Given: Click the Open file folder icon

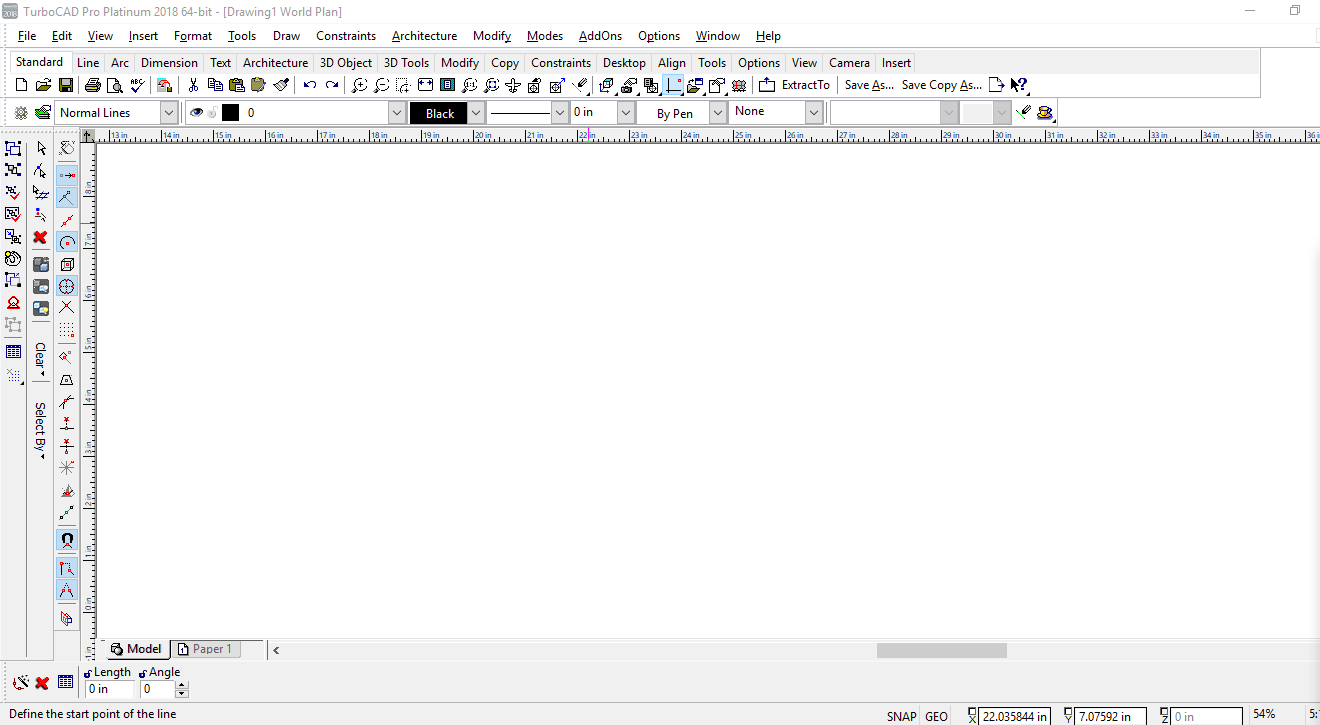Looking at the screenshot, I should click(43, 85).
